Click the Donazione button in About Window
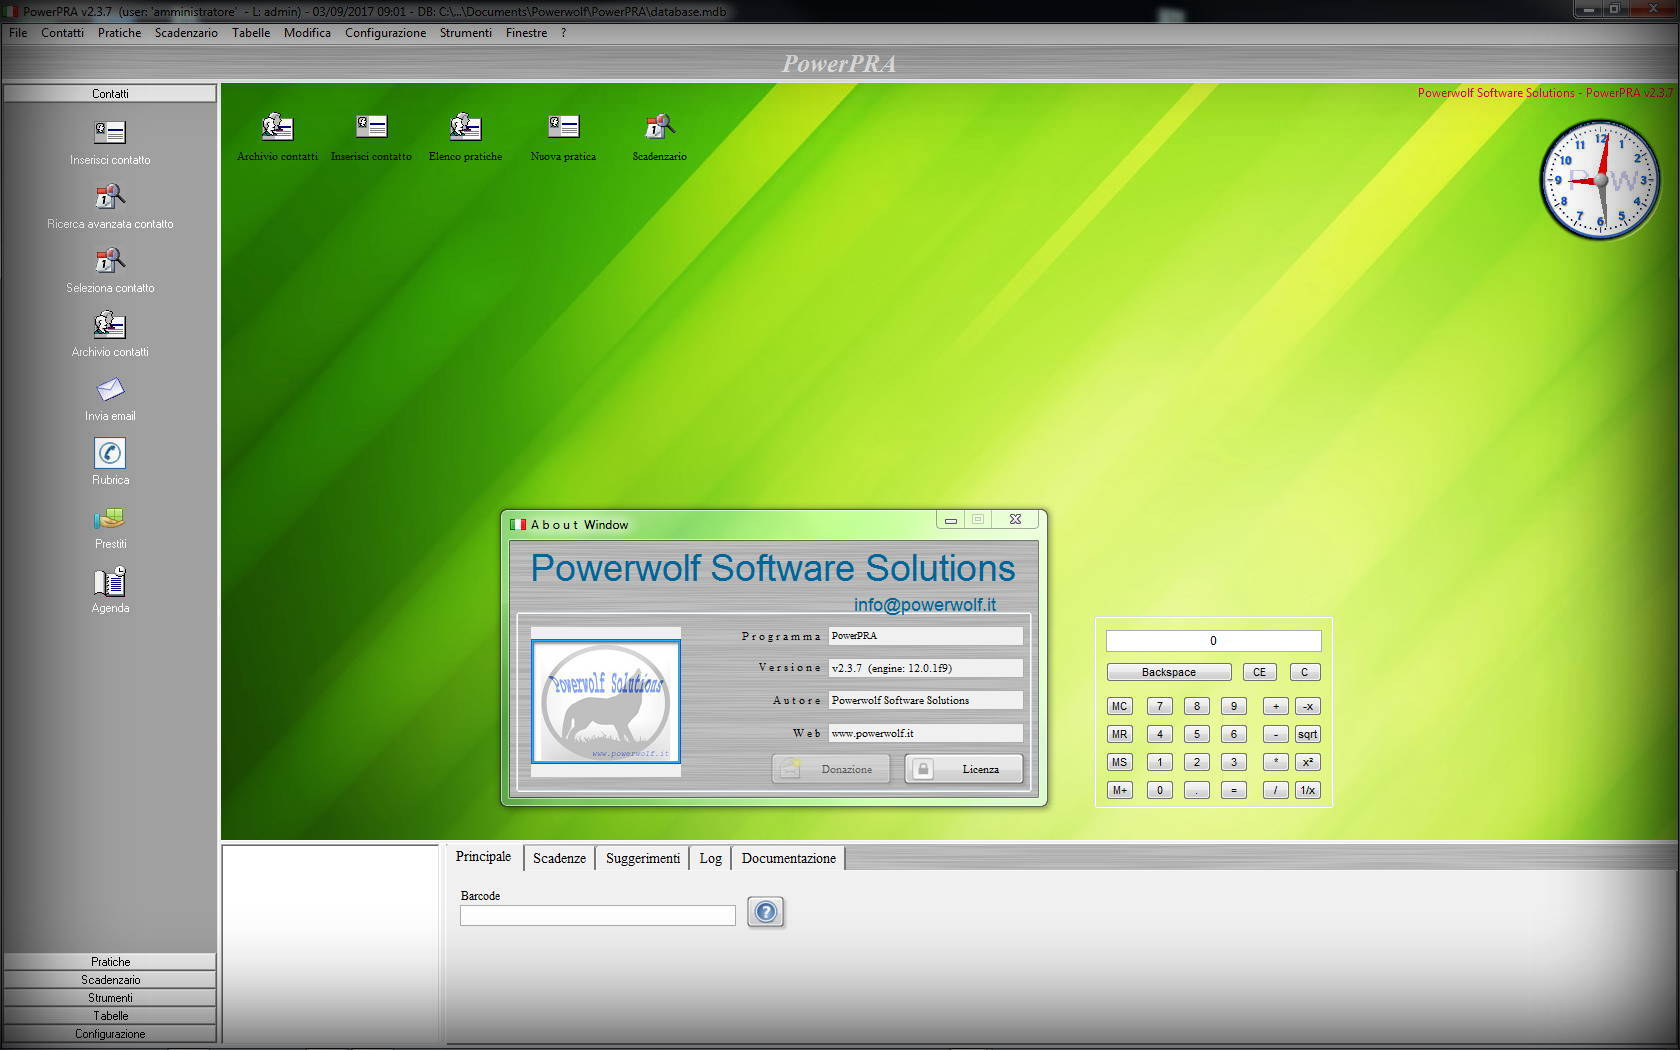Screen dimensions: 1680x1050 coord(831,769)
